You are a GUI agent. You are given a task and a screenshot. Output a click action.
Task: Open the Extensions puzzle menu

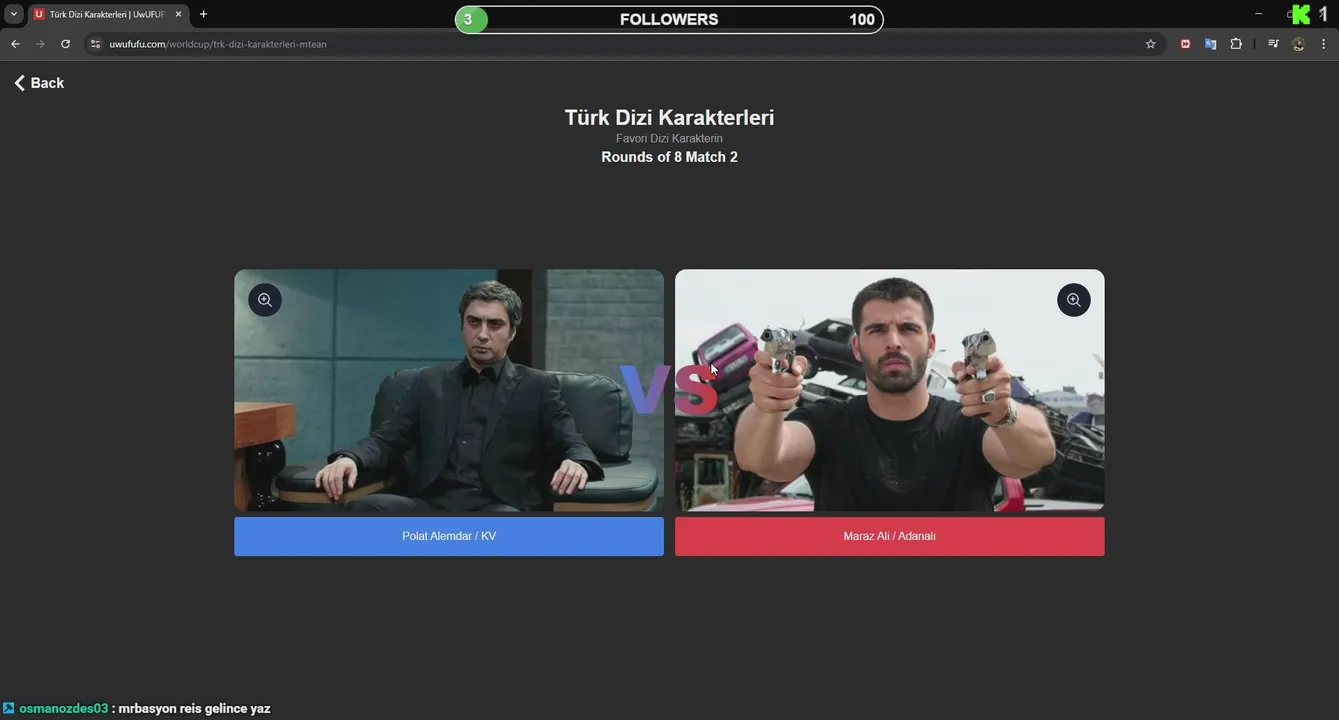pyautogui.click(x=1236, y=44)
